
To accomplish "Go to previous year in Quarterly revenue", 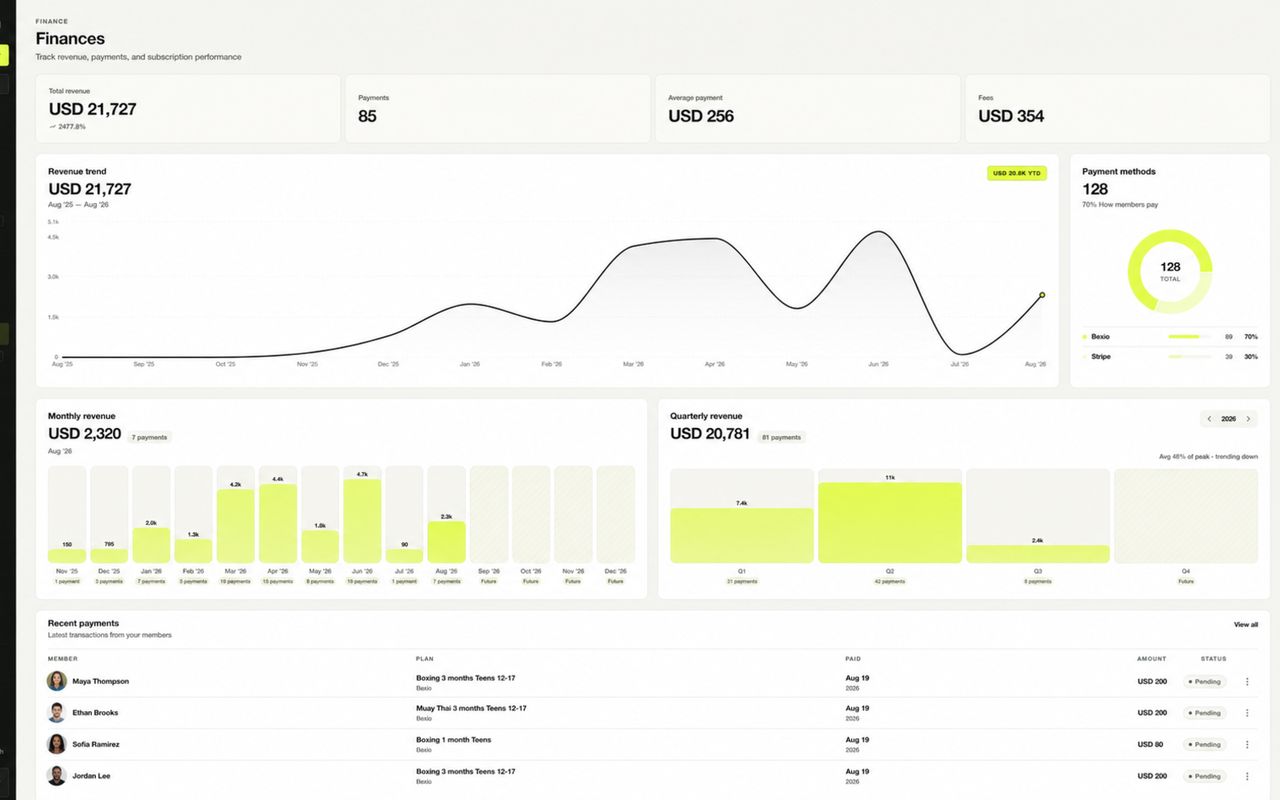I will click(1209, 419).
